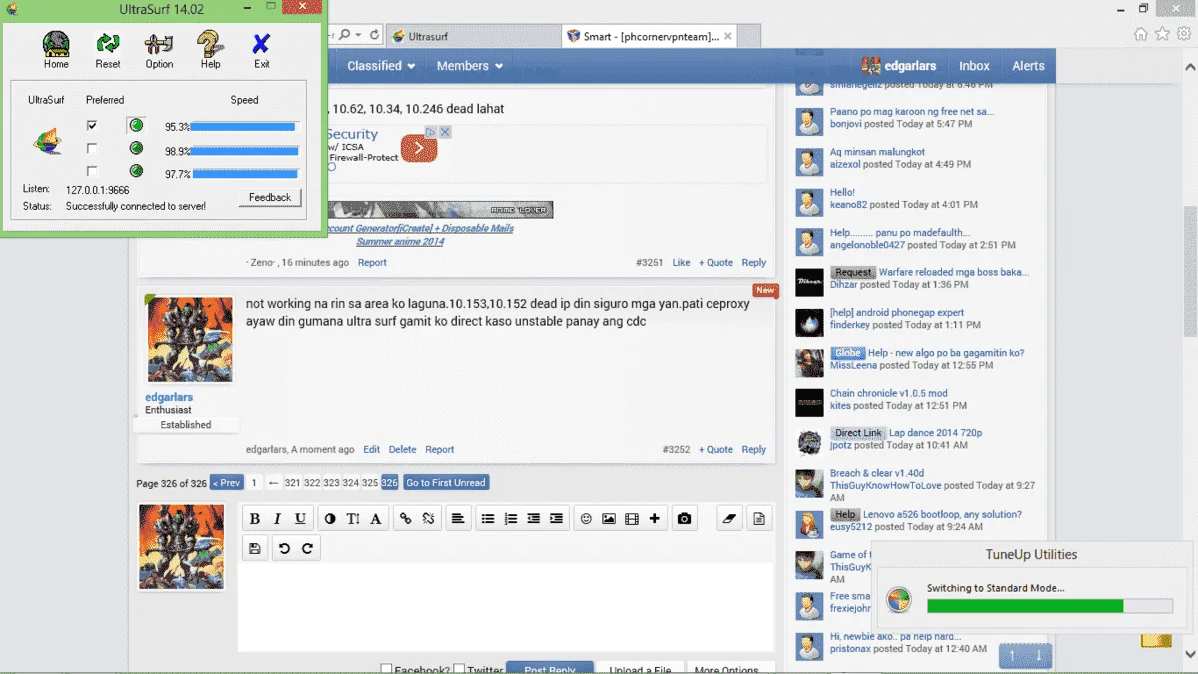Viewport: 1198px width, 674px height.
Task: Open edgarlars account menu in navbar
Action: click(x=898, y=66)
